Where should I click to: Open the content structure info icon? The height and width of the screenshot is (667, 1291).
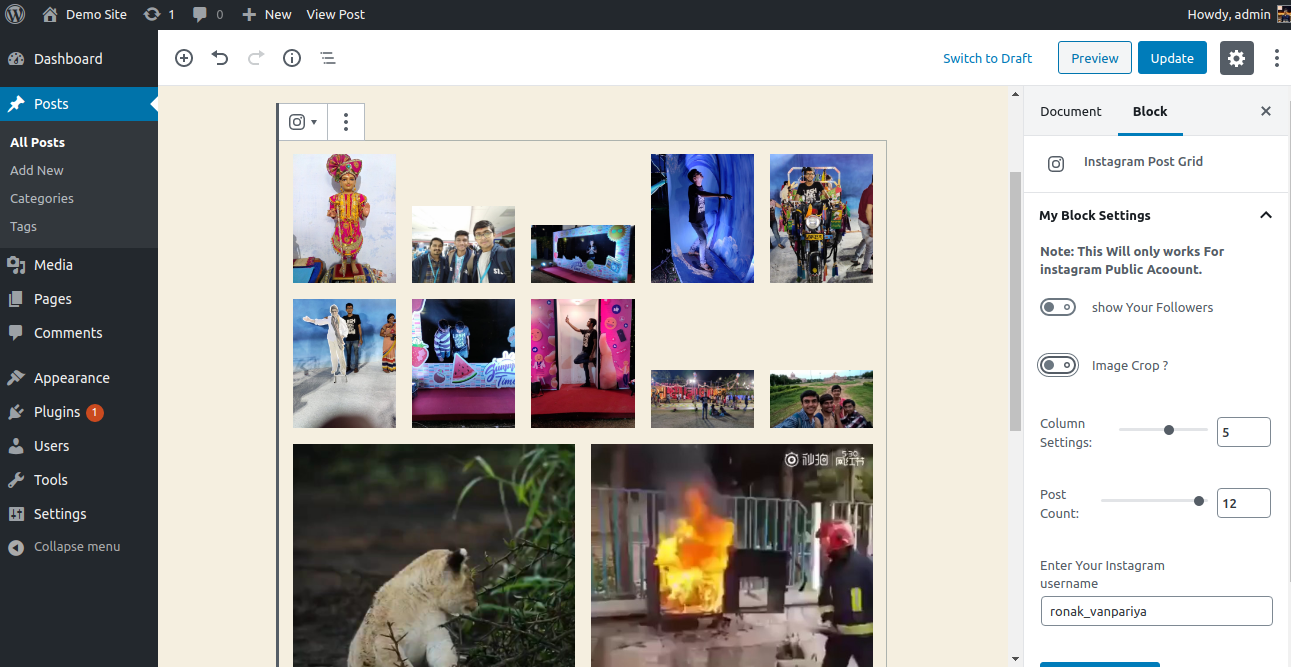pos(292,58)
